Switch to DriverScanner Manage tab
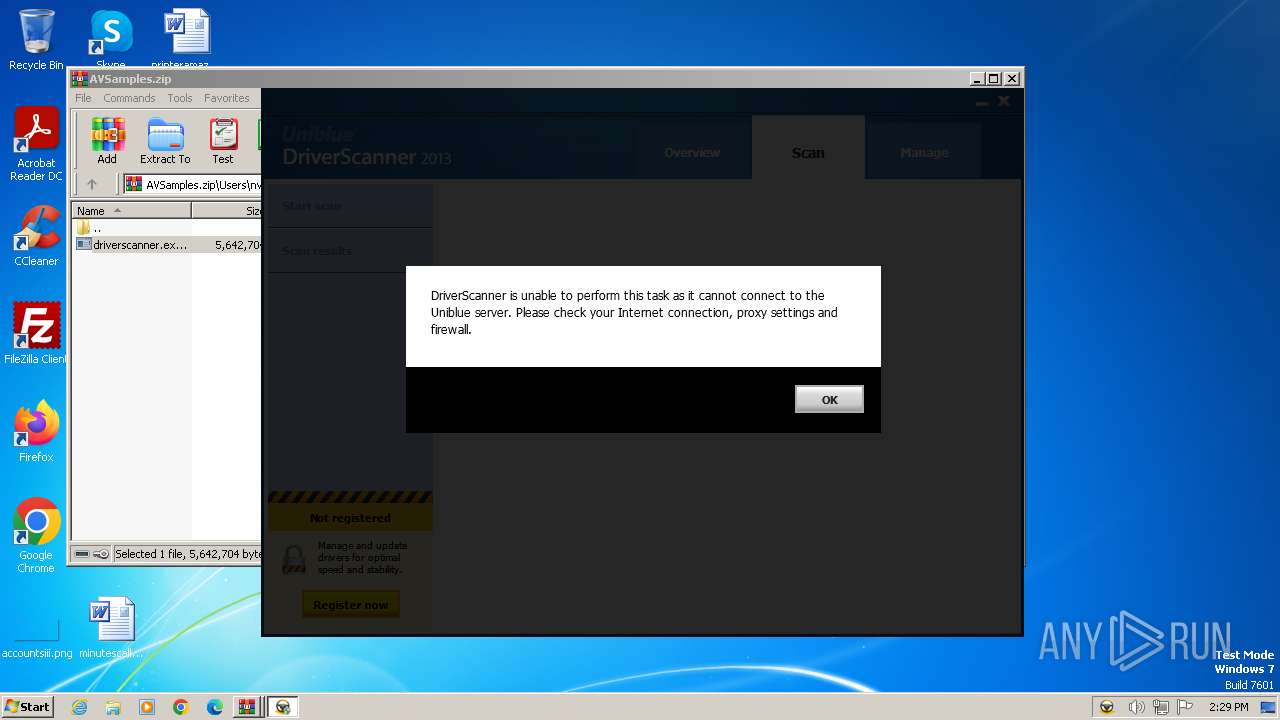The image size is (1280, 720). [924, 153]
